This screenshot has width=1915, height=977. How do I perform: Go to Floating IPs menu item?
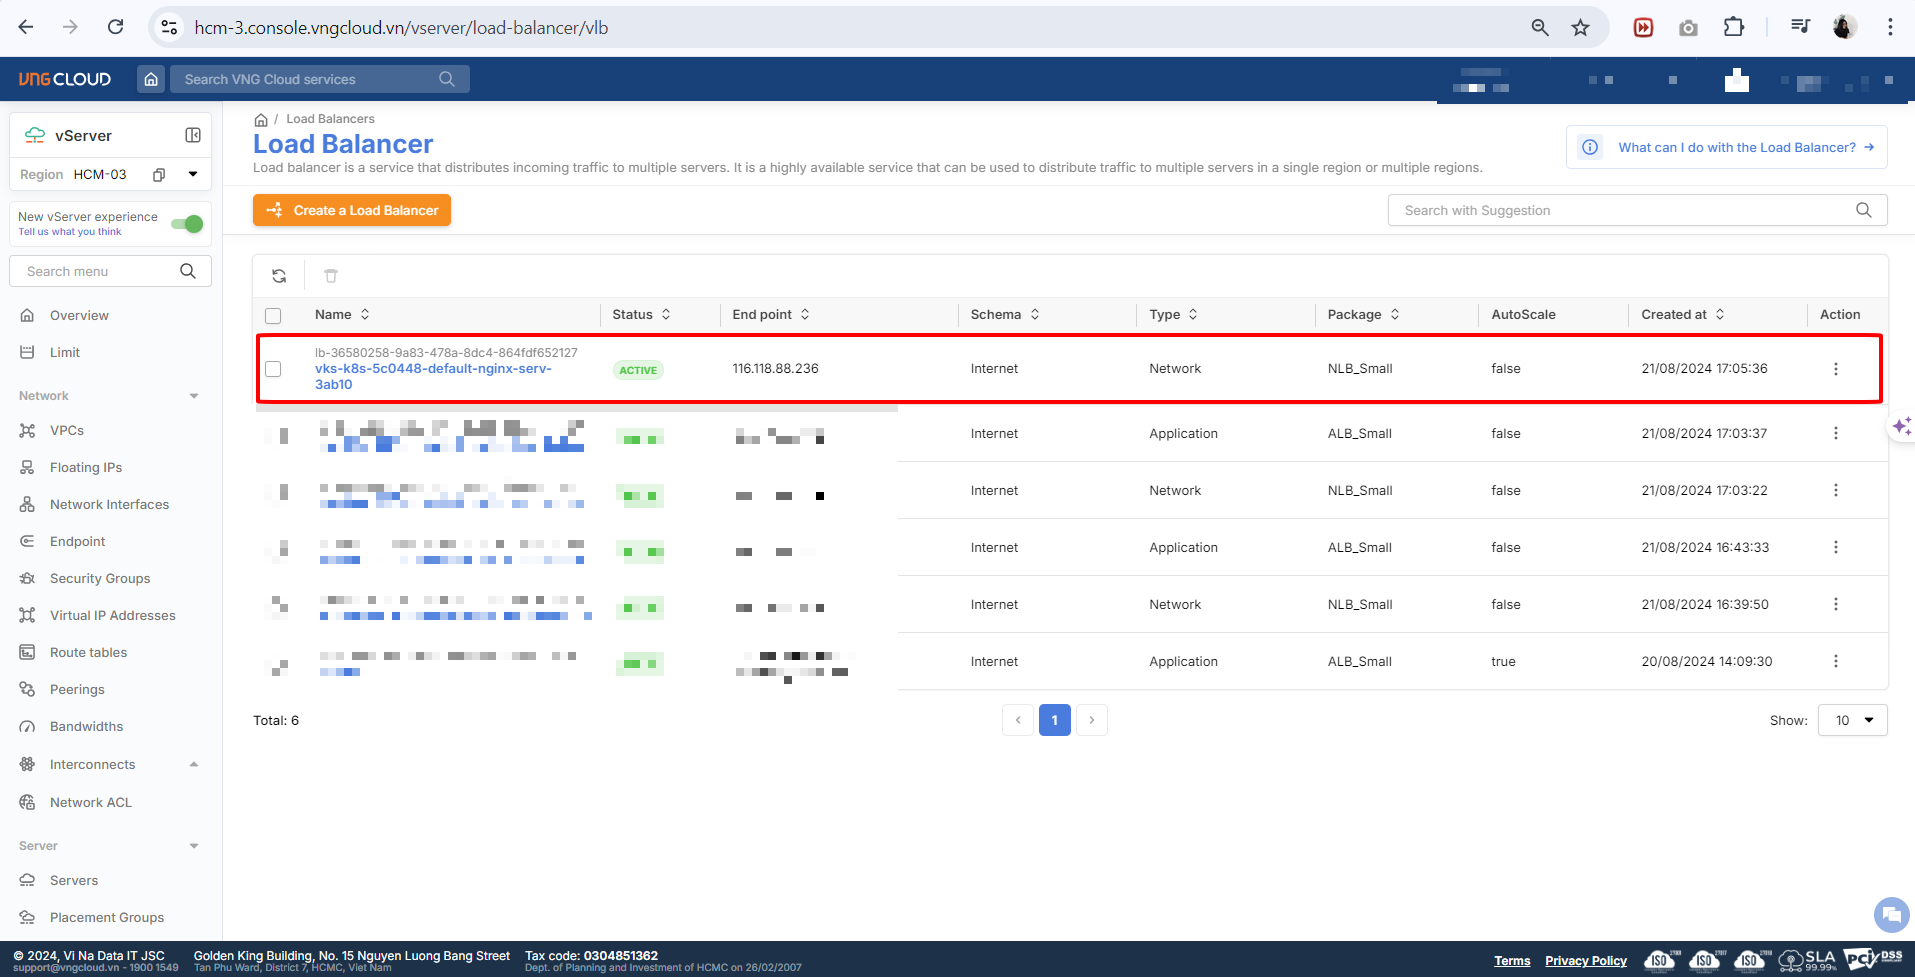86,467
